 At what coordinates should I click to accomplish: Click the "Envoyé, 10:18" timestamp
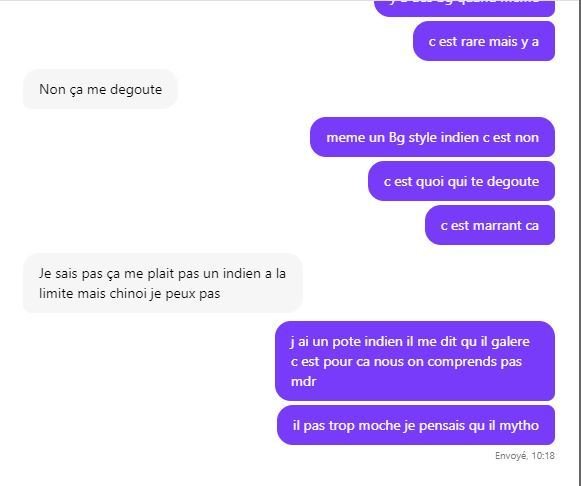(x=525, y=456)
